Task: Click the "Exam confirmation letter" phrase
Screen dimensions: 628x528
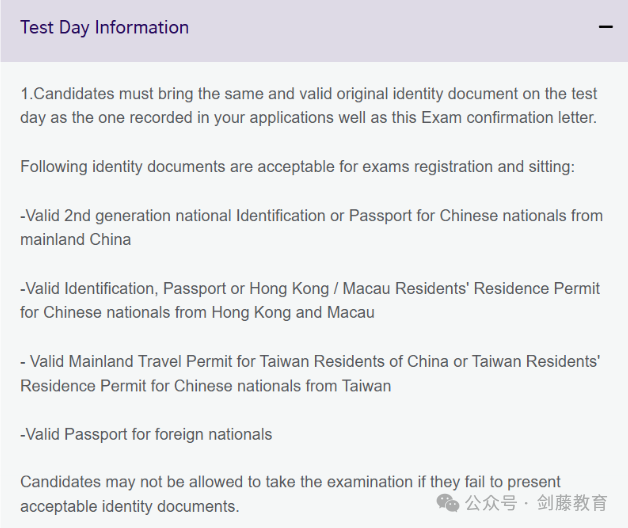Action: tap(508, 118)
